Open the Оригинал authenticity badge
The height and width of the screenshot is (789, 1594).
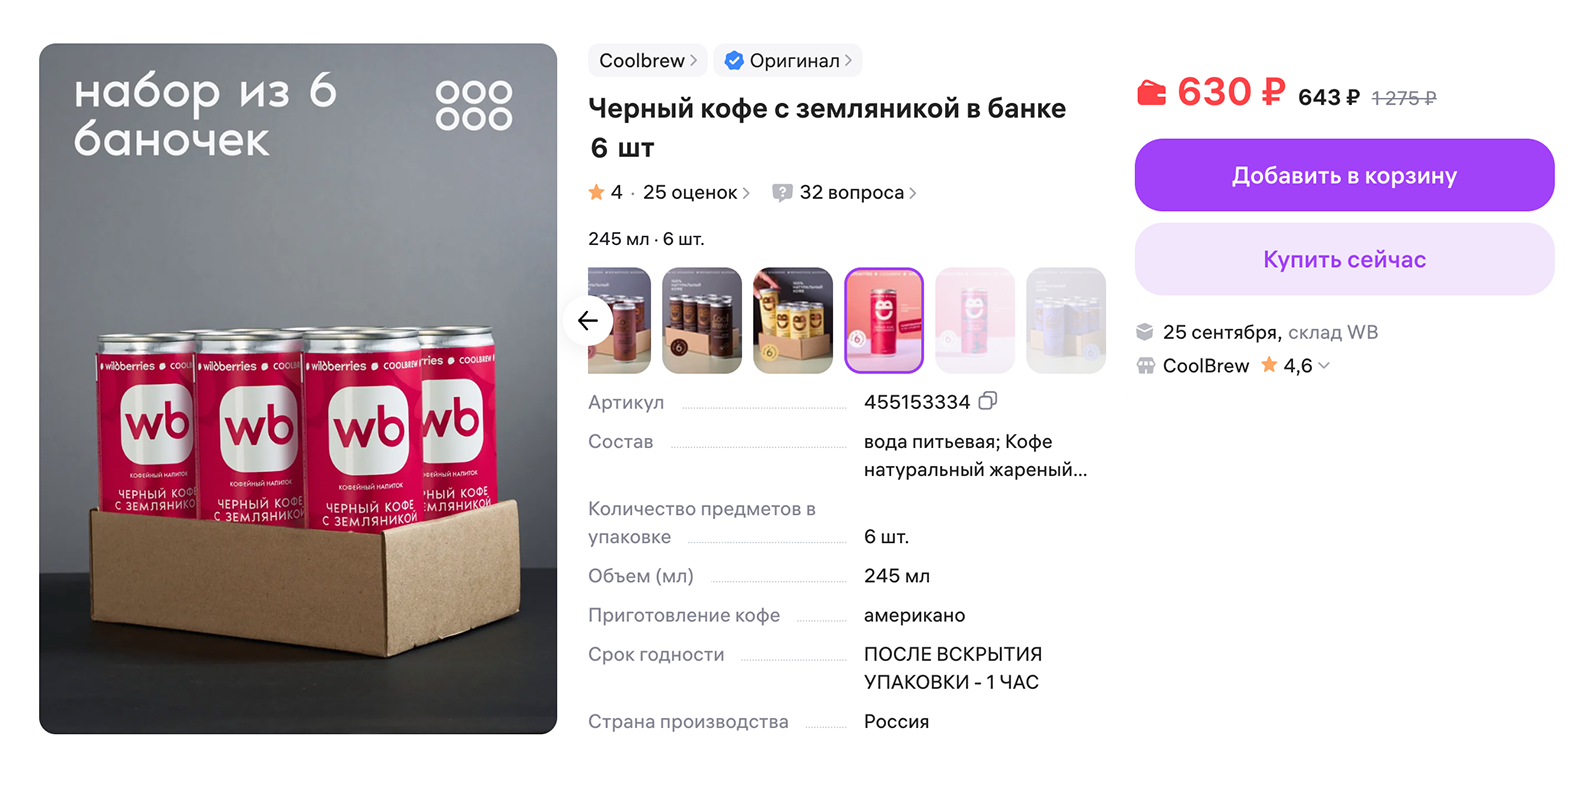pos(788,61)
